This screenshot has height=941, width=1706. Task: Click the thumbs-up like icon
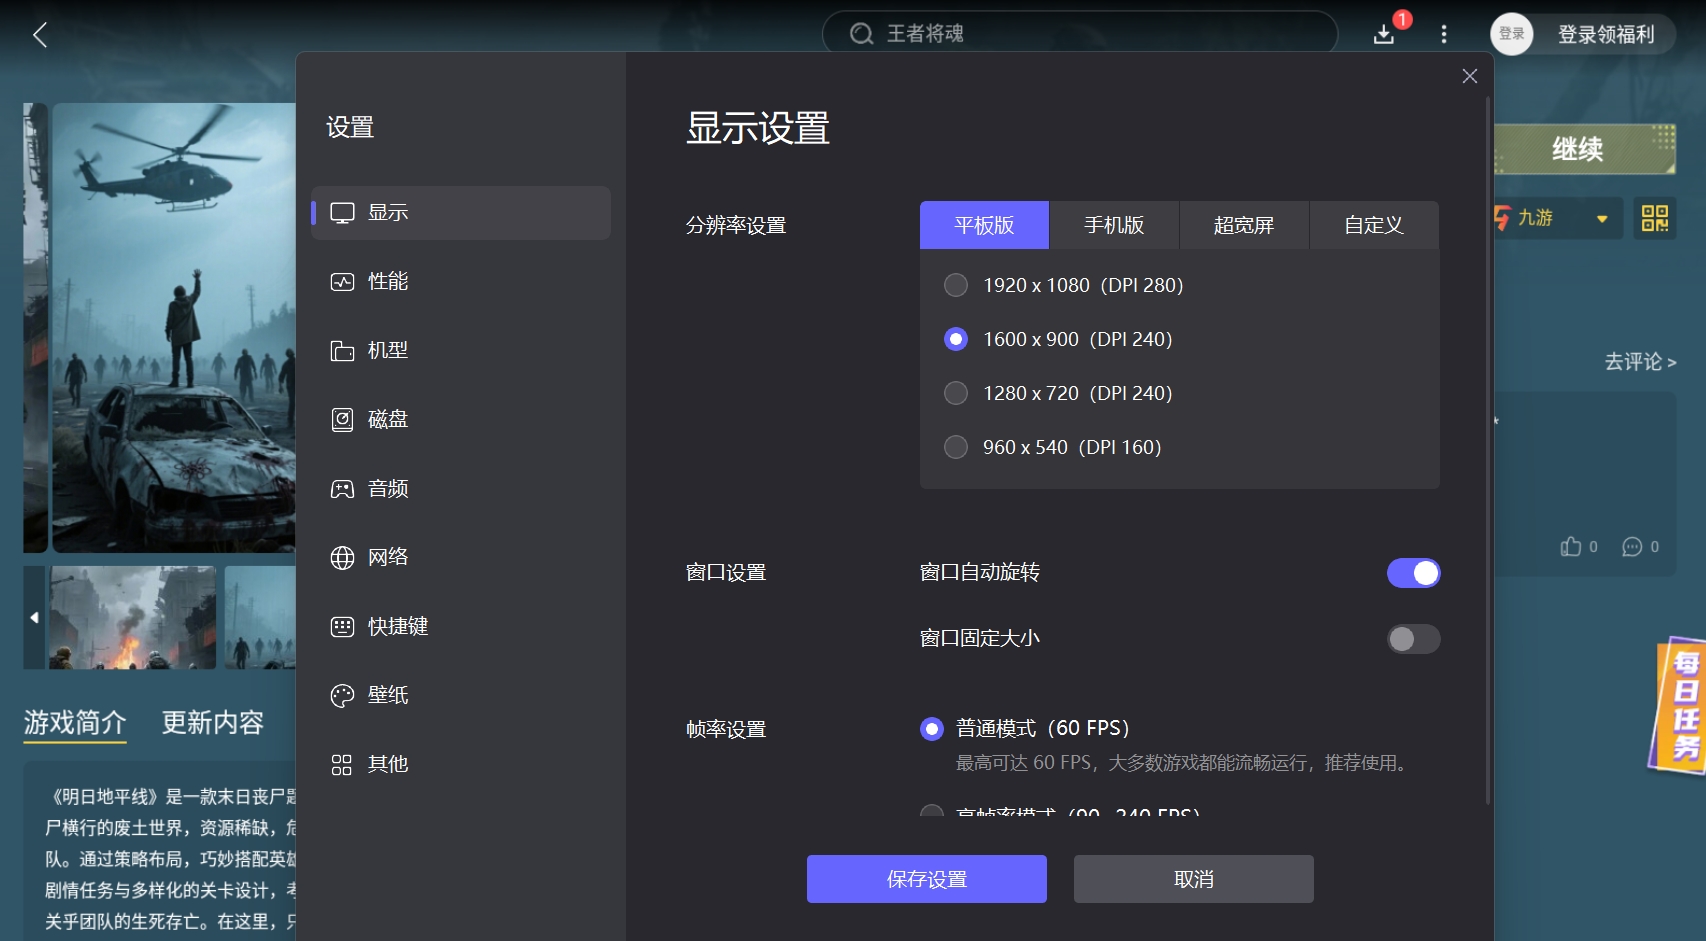[x=1571, y=546]
